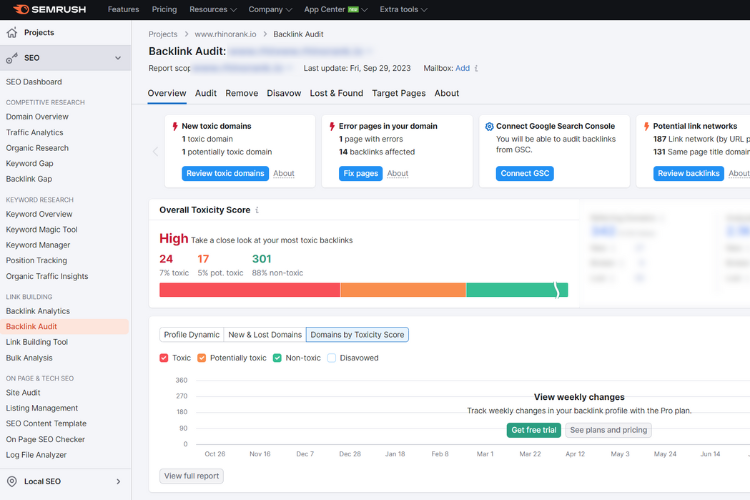Click www.rhinorank.io breadcrumb link
The height and width of the screenshot is (500, 750).
click(225, 34)
